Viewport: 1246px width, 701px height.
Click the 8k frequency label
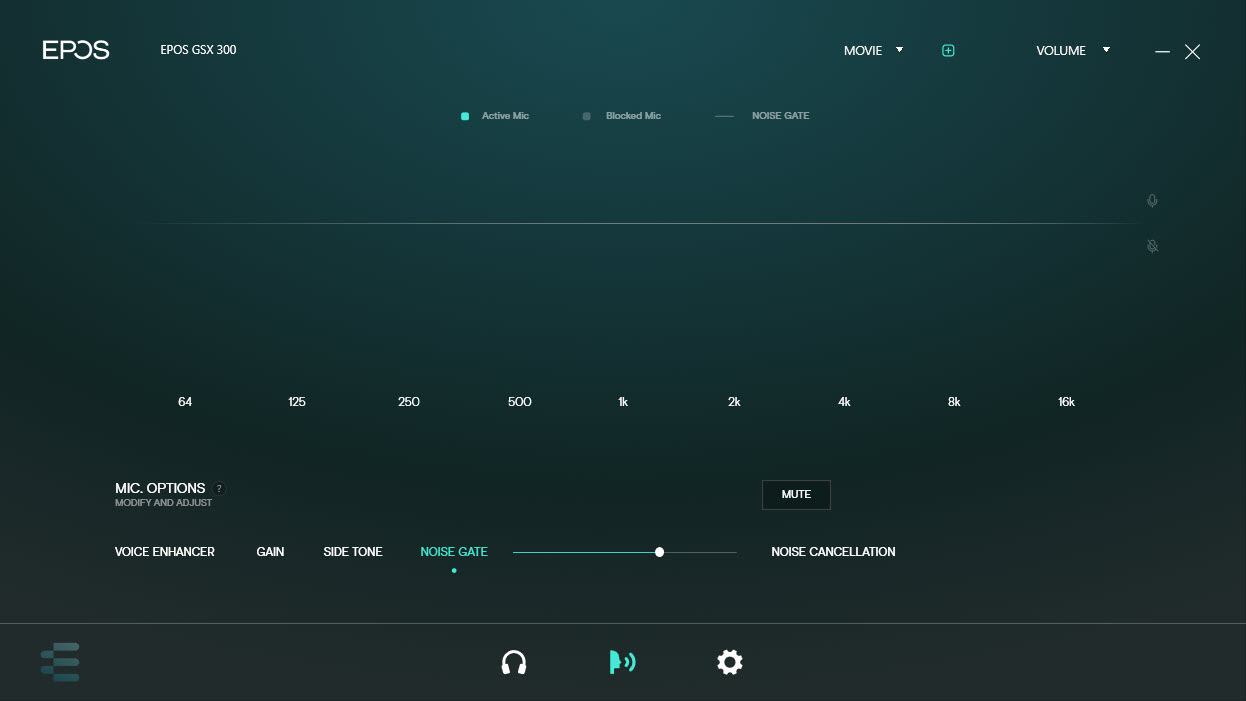pos(954,402)
